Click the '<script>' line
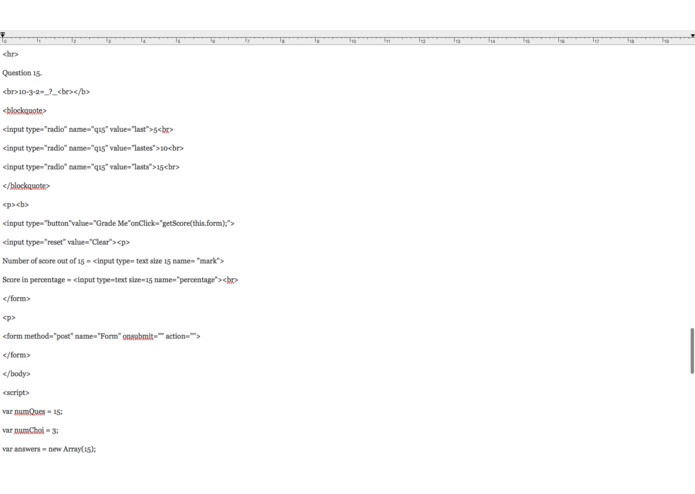The height and width of the screenshot is (494, 695). pyautogui.click(x=16, y=393)
